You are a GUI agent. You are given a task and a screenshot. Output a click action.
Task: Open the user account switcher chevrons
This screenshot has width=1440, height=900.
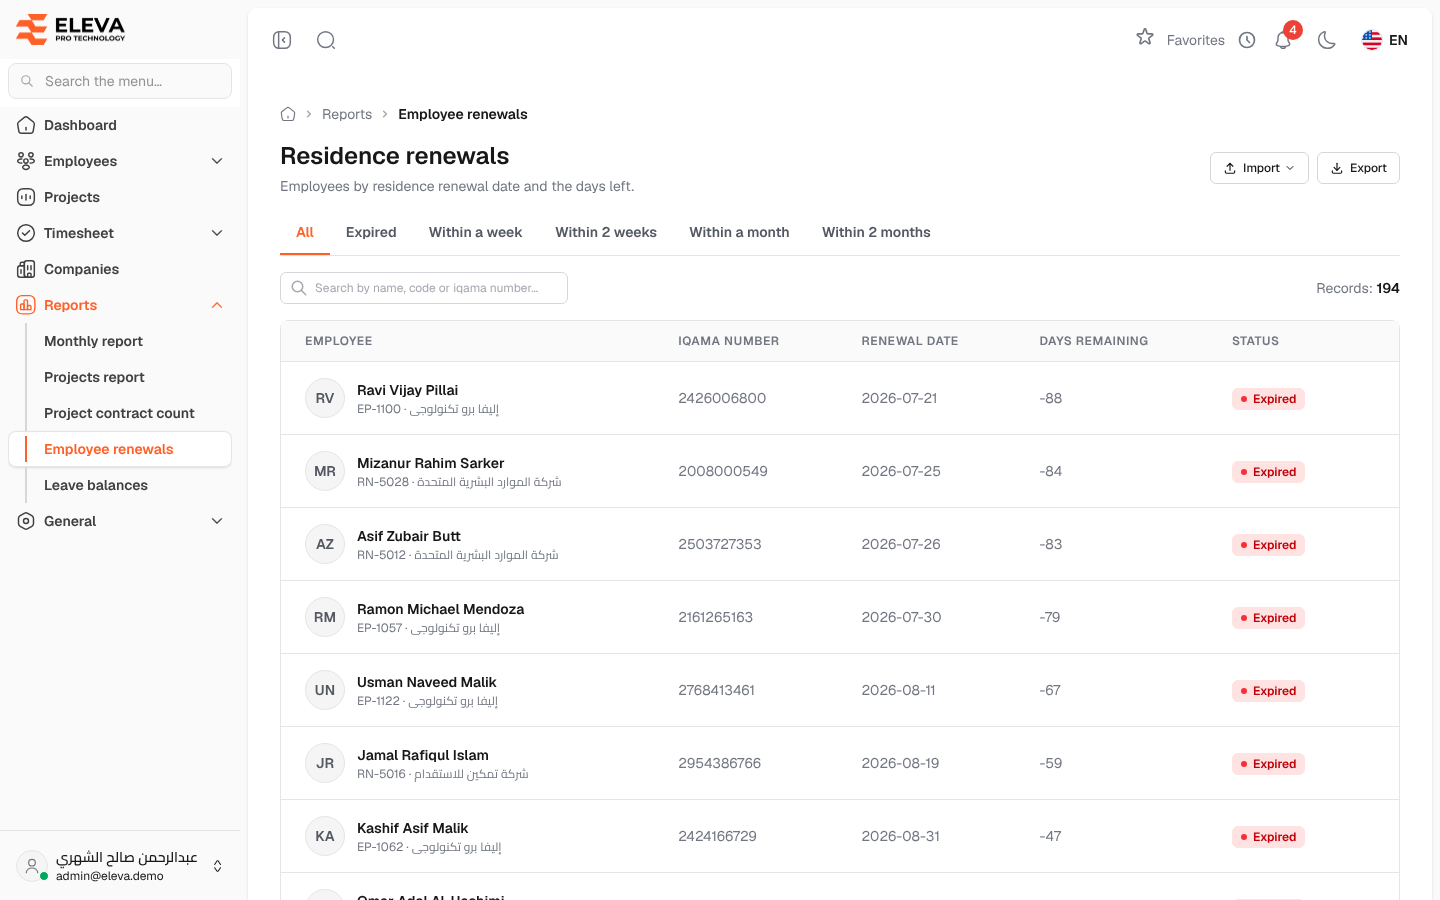pyautogui.click(x=217, y=866)
